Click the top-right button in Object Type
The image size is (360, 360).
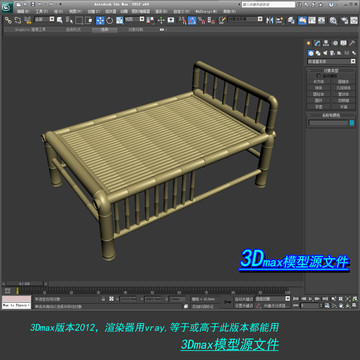pos(343,82)
